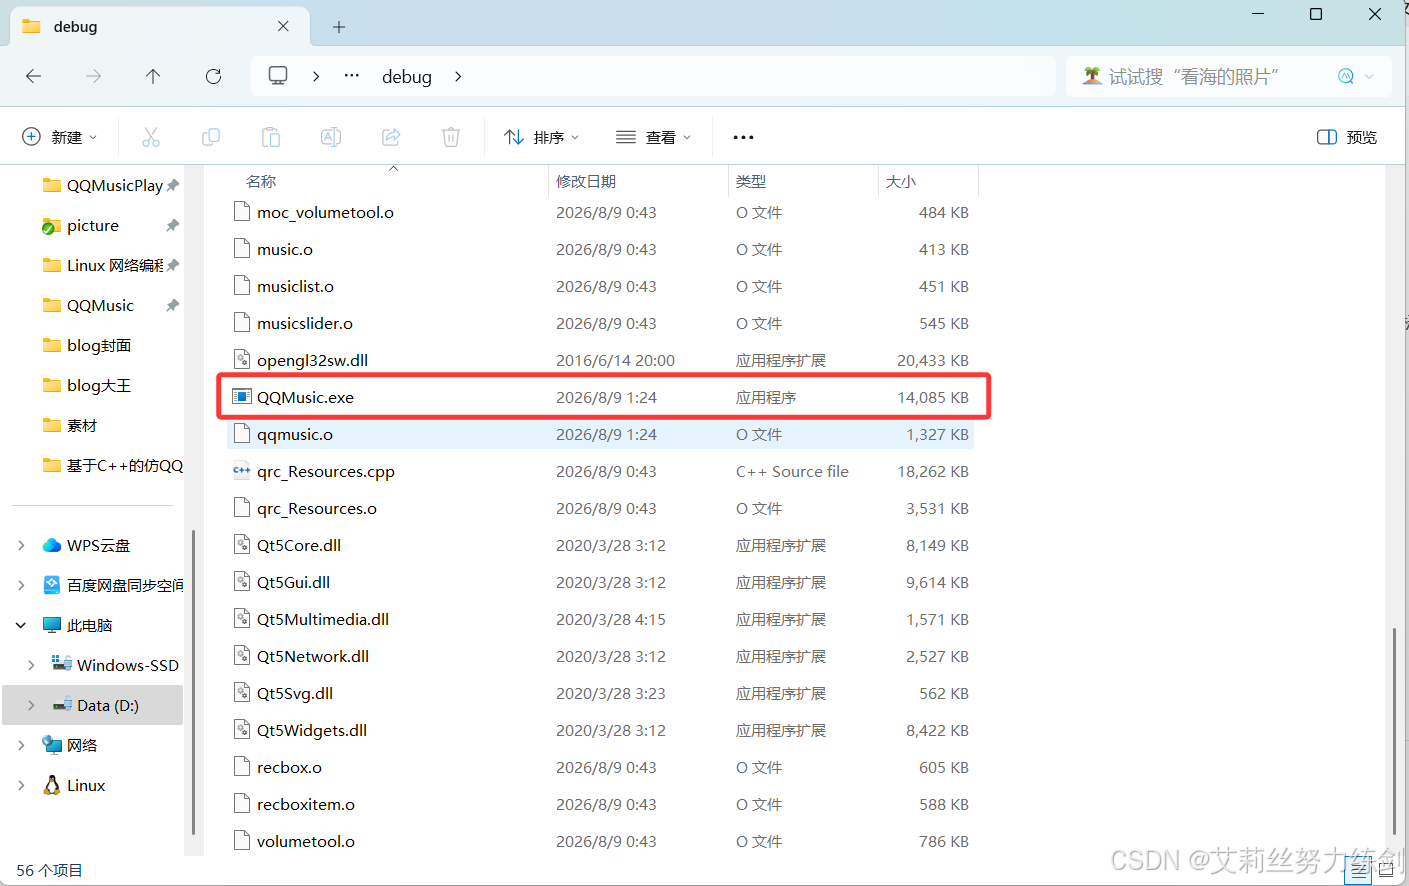Viewport: 1409px width, 886px height.
Task: Click the Copy icon in the toolbar
Action: tap(211, 137)
